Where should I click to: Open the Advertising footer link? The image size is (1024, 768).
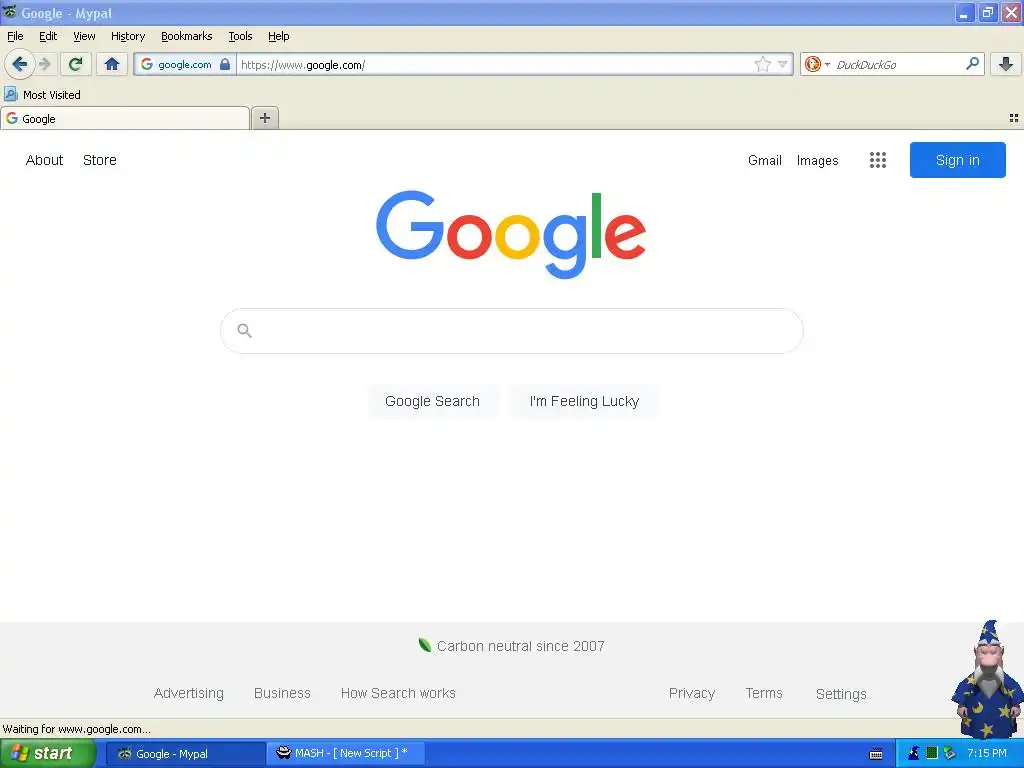(x=189, y=693)
